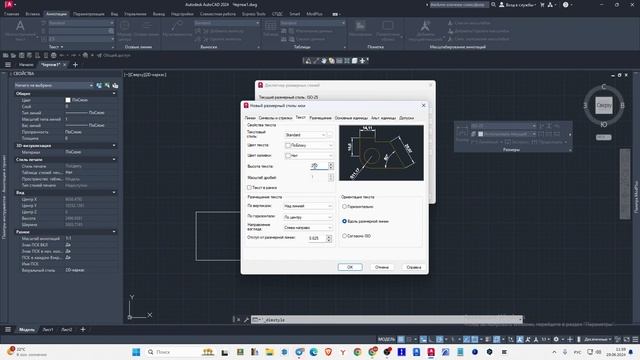
Task: Click the search magnifier icon in title bar
Action: pos(493,4)
